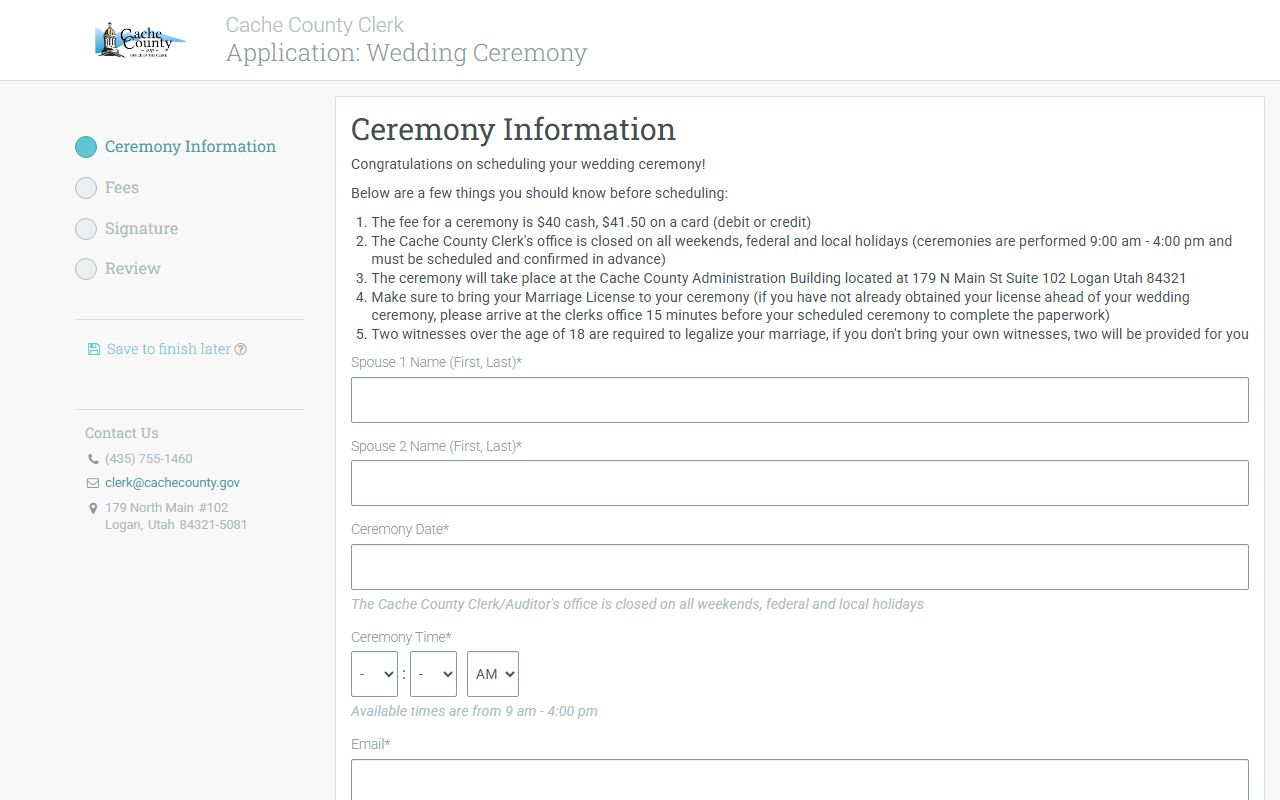Go to the Review step
This screenshot has height=800, width=1280.
(133, 268)
